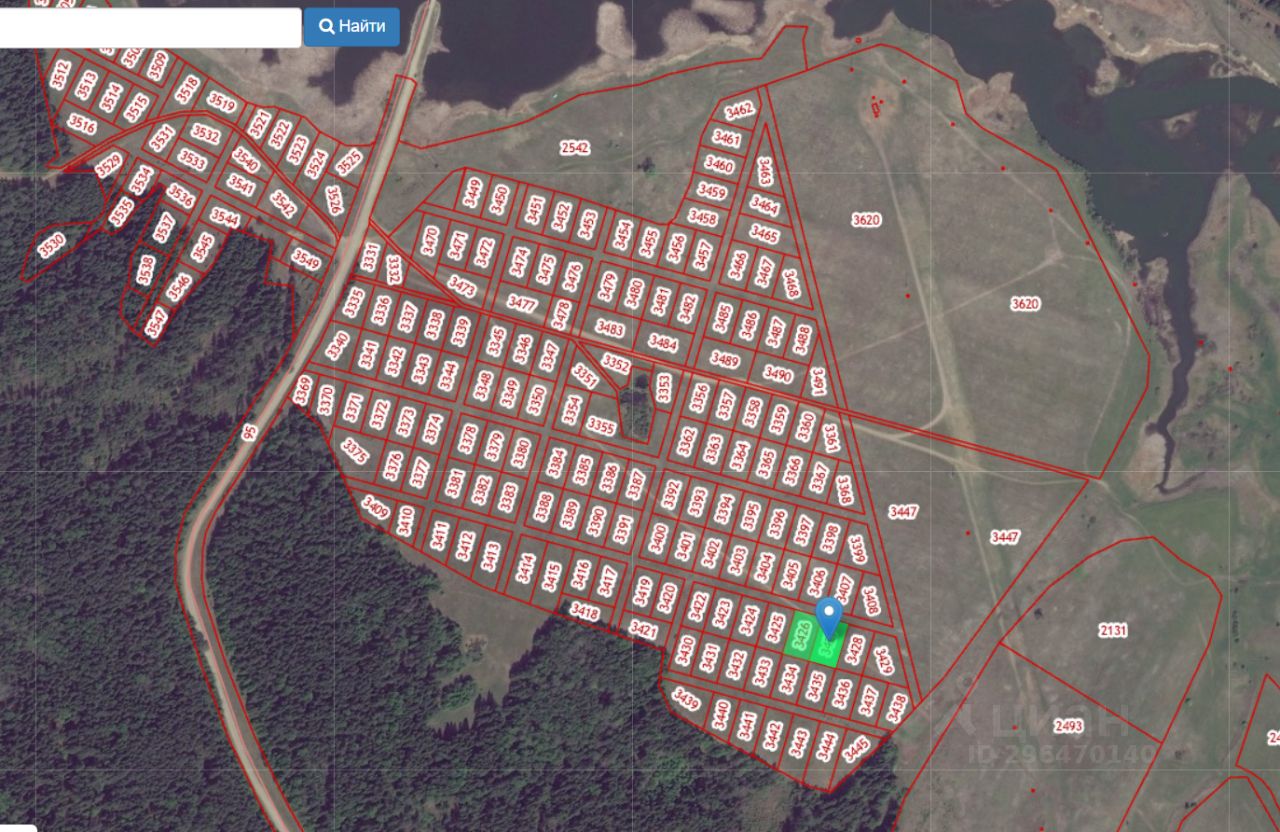Image resolution: width=1280 pixels, height=832 pixels.
Task: Select land parcel 2542
Action: [x=574, y=148]
